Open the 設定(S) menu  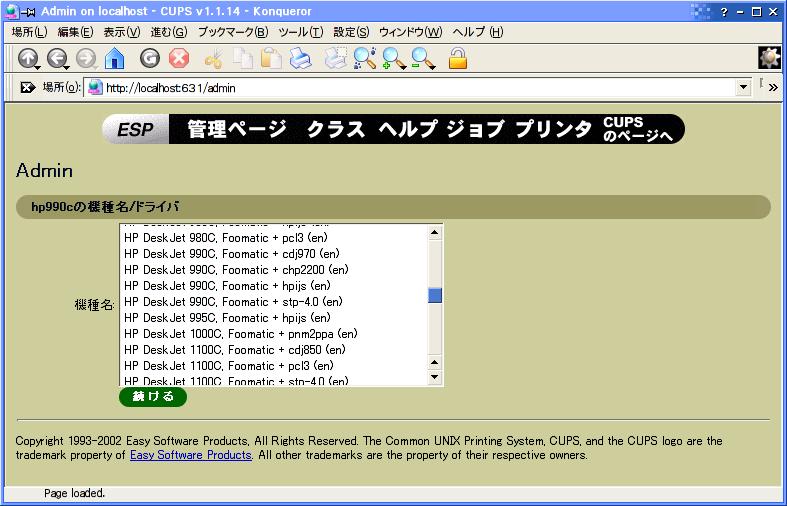[350, 32]
